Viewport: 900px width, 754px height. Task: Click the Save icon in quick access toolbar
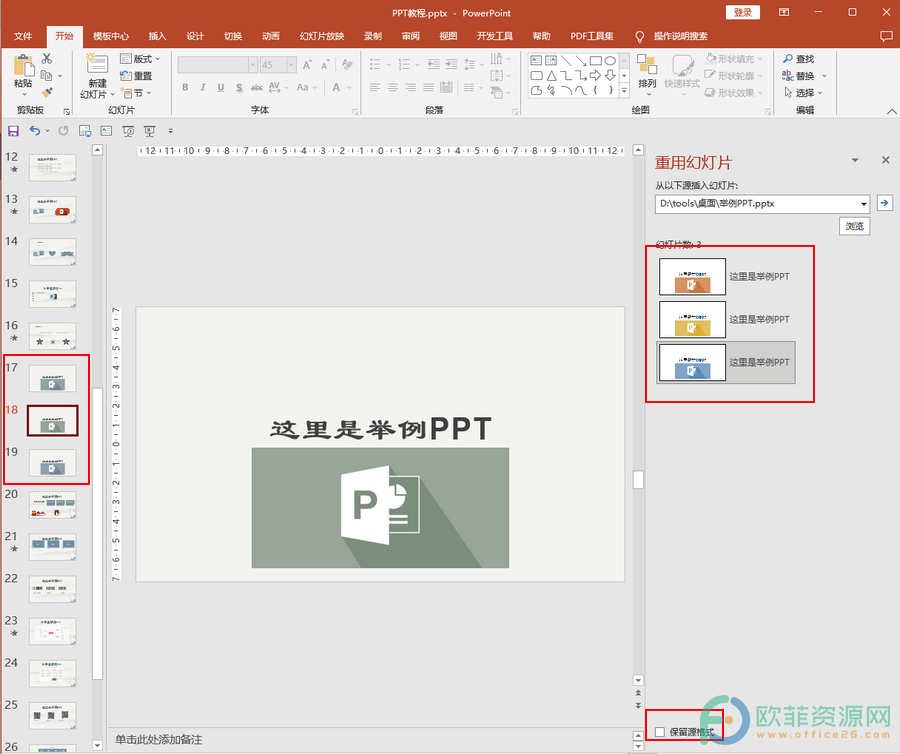coord(13,131)
